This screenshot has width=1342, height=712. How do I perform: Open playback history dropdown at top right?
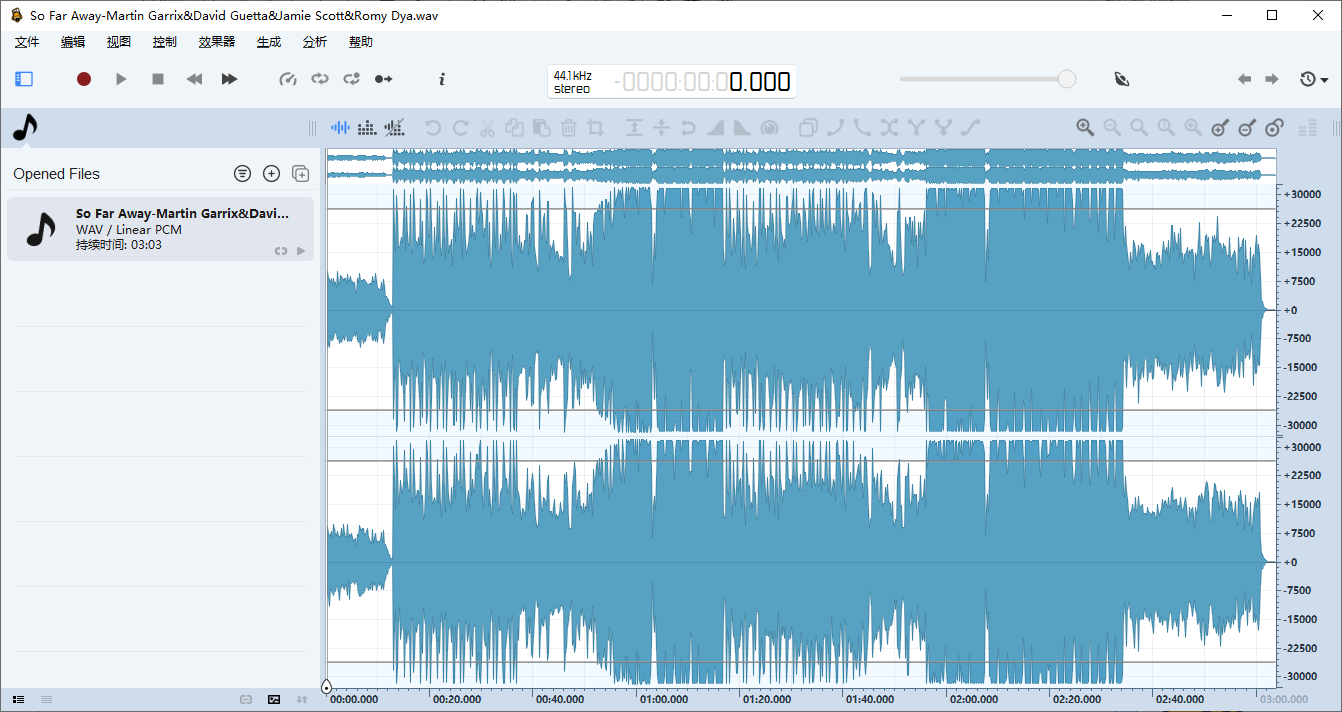point(1310,78)
